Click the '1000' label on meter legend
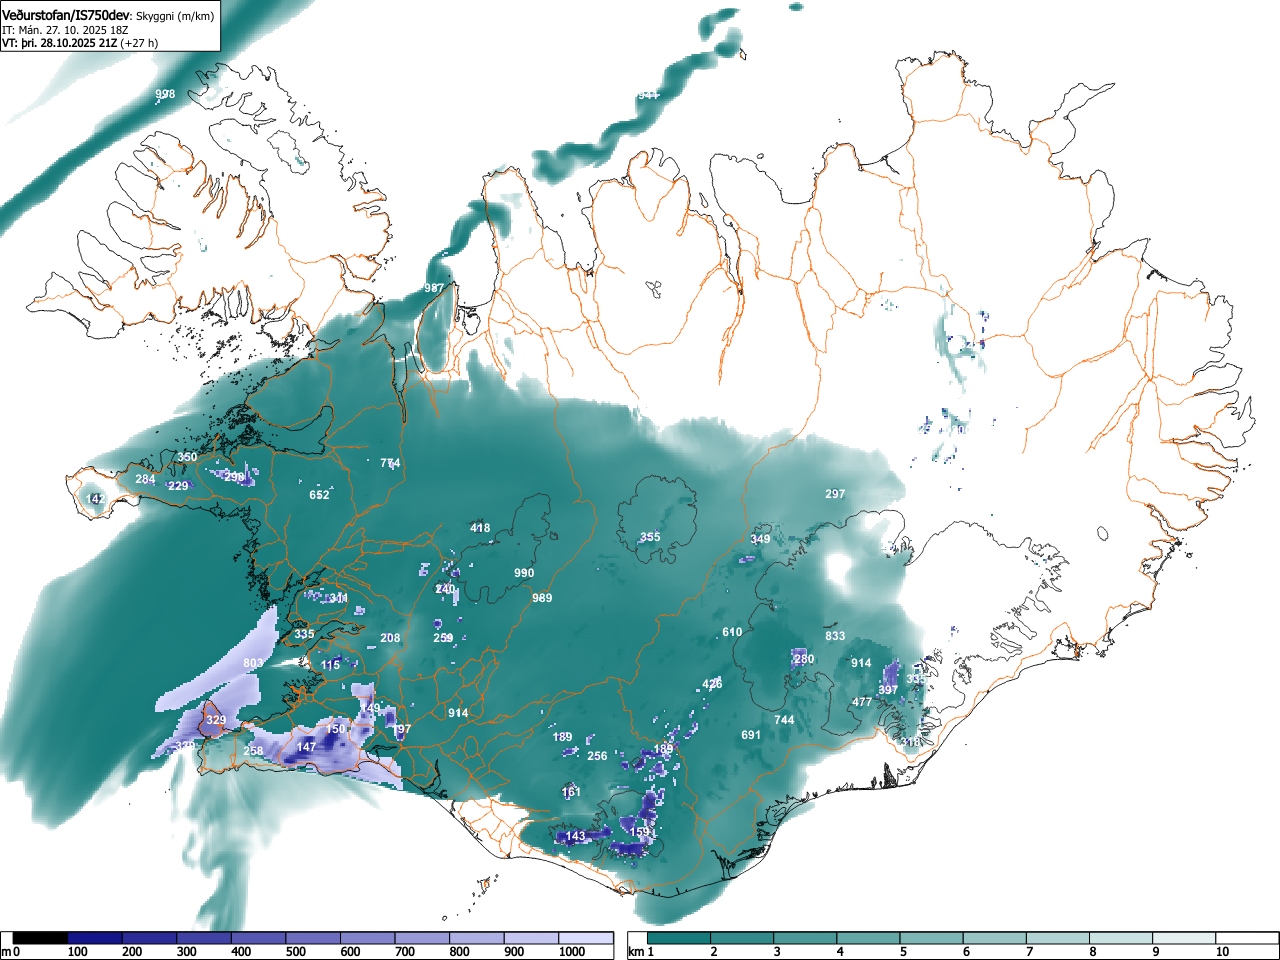The height and width of the screenshot is (960, 1280). [x=571, y=952]
